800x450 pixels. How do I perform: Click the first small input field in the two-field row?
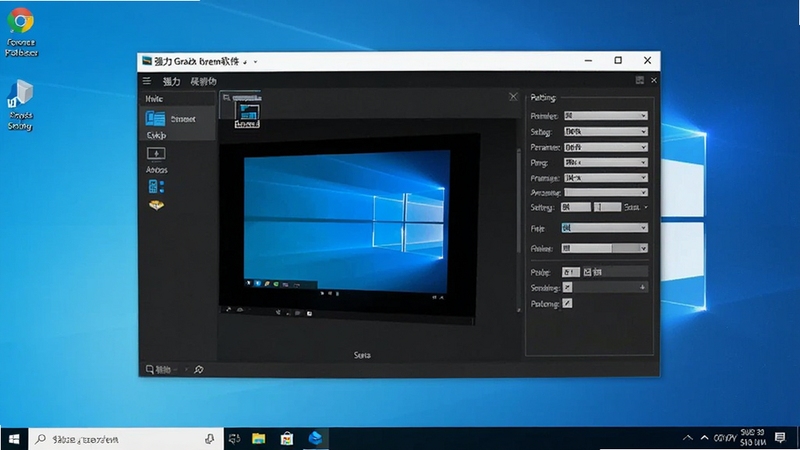click(x=576, y=207)
